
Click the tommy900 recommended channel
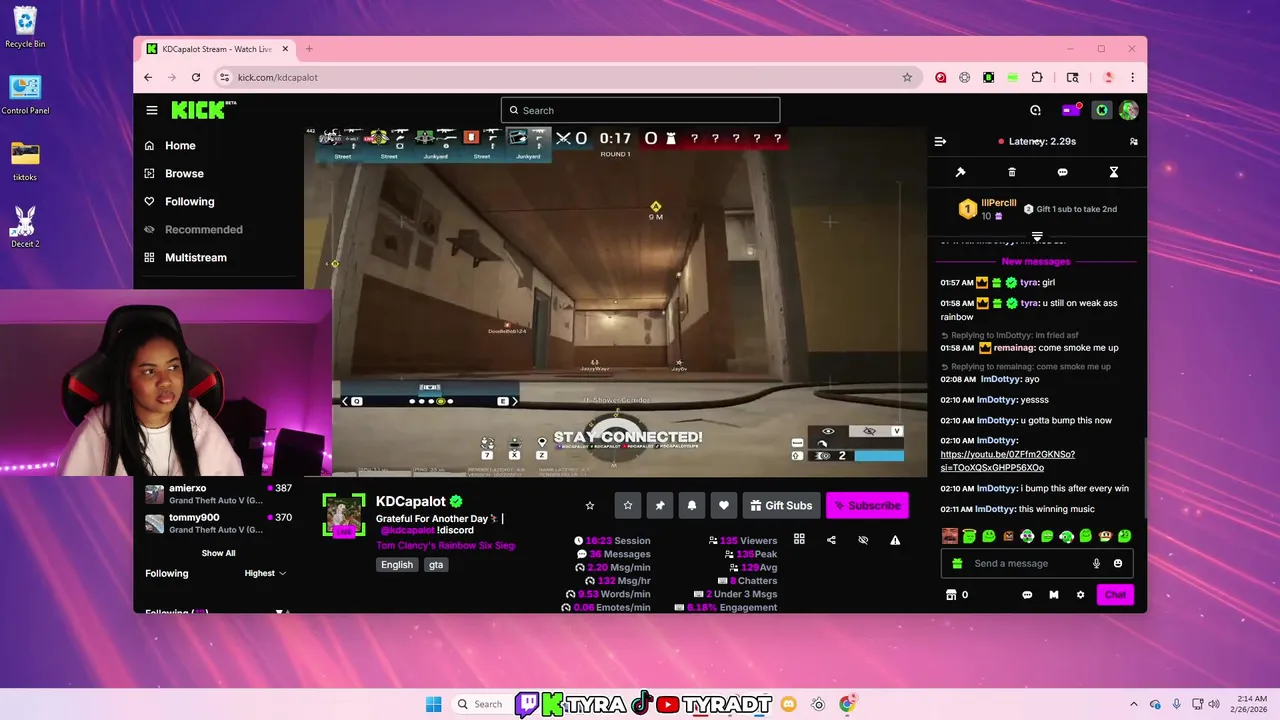tap(218, 523)
